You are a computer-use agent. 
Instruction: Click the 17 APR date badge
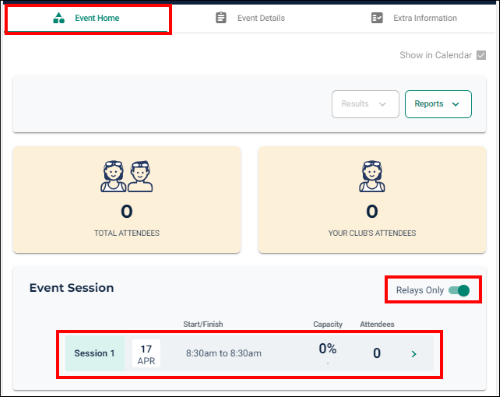point(146,354)
